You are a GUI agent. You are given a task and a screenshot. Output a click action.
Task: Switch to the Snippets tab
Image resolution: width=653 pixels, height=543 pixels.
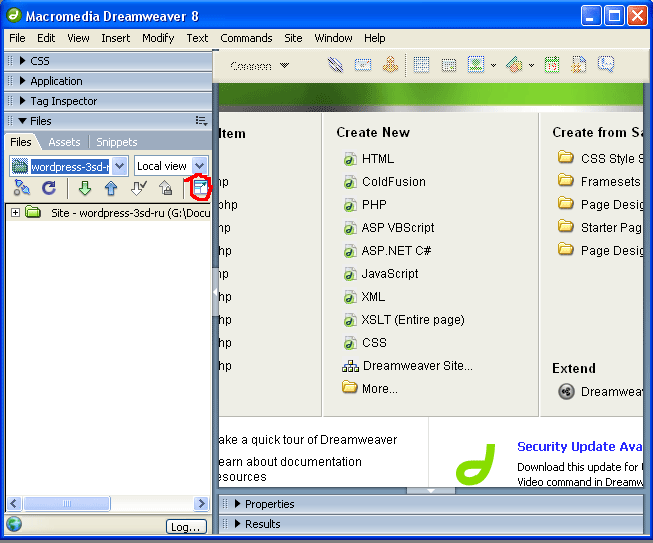(x=117, y=142)
